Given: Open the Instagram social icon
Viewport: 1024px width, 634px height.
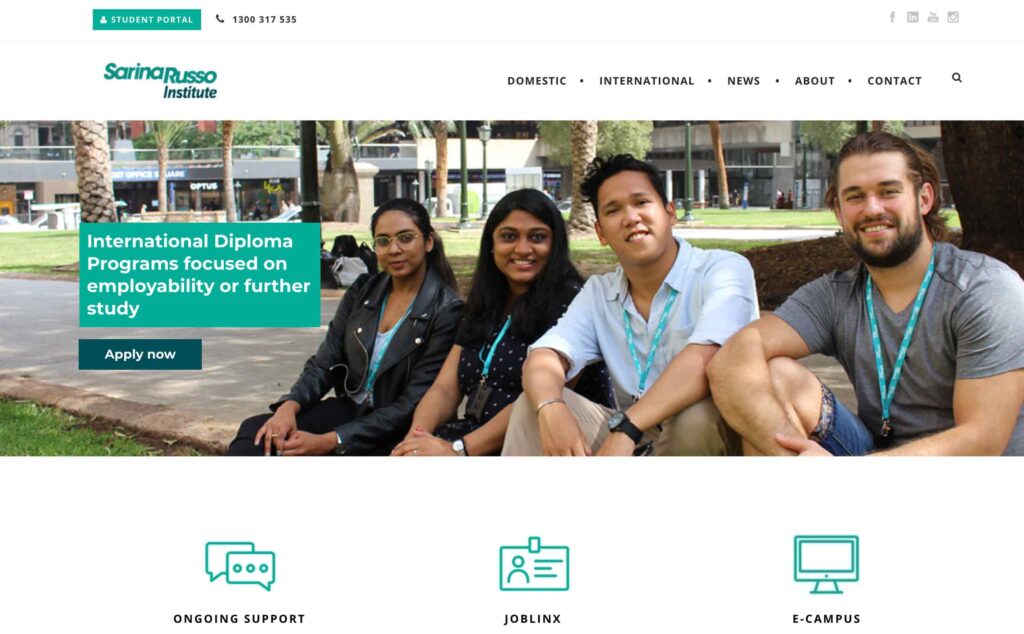Looking at the screenshot, I should (x=953, y=17).
